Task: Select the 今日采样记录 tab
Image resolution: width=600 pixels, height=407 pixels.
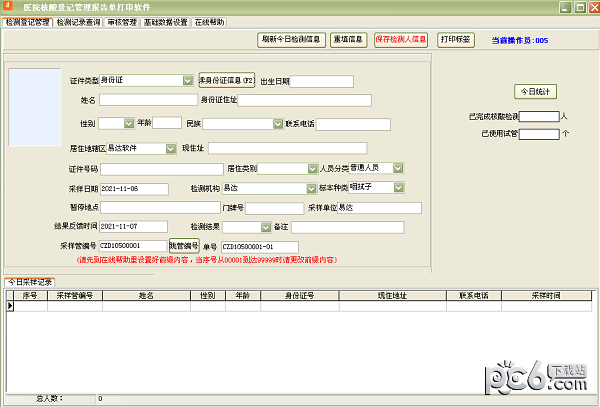Action: point(30,282)
